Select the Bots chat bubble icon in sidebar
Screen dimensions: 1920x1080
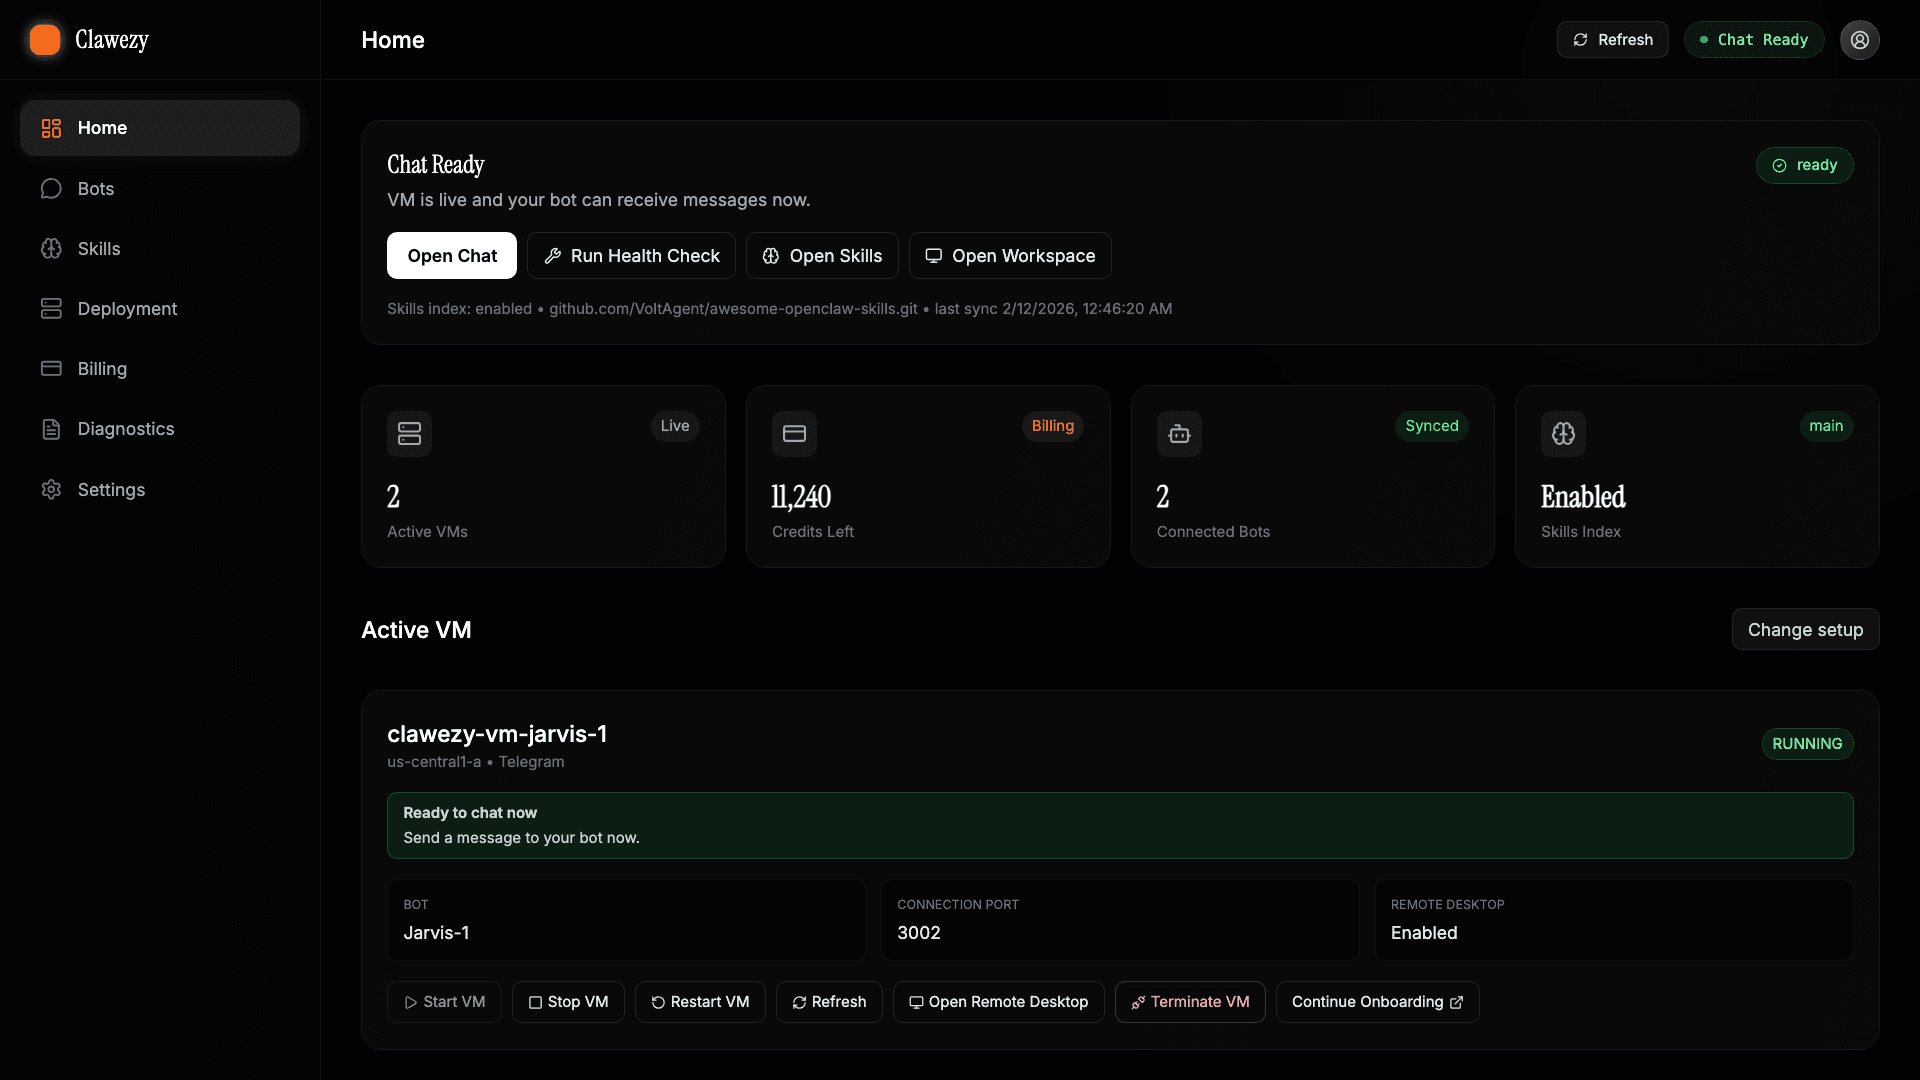pos(51,188)
